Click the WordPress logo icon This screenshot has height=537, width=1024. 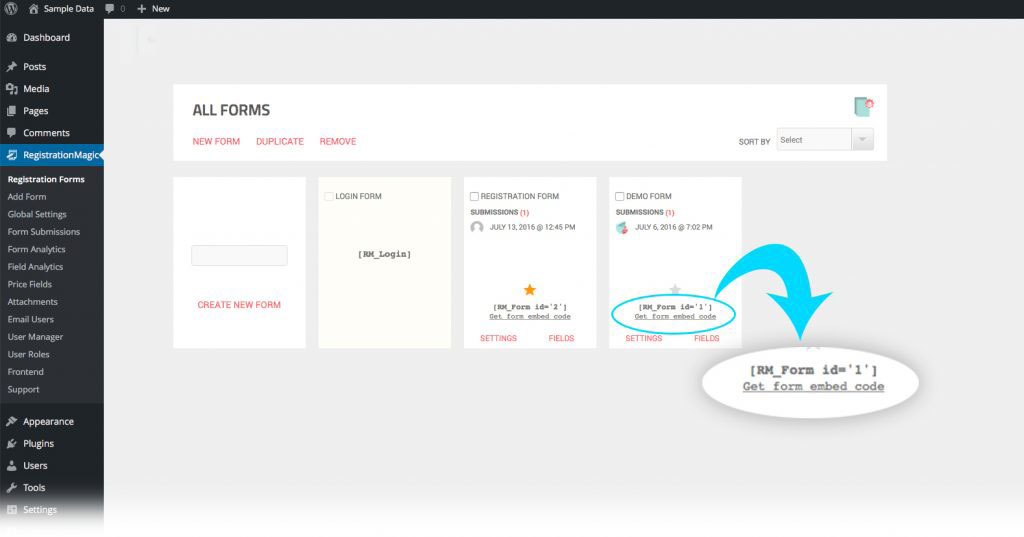[x=11, y=8]
